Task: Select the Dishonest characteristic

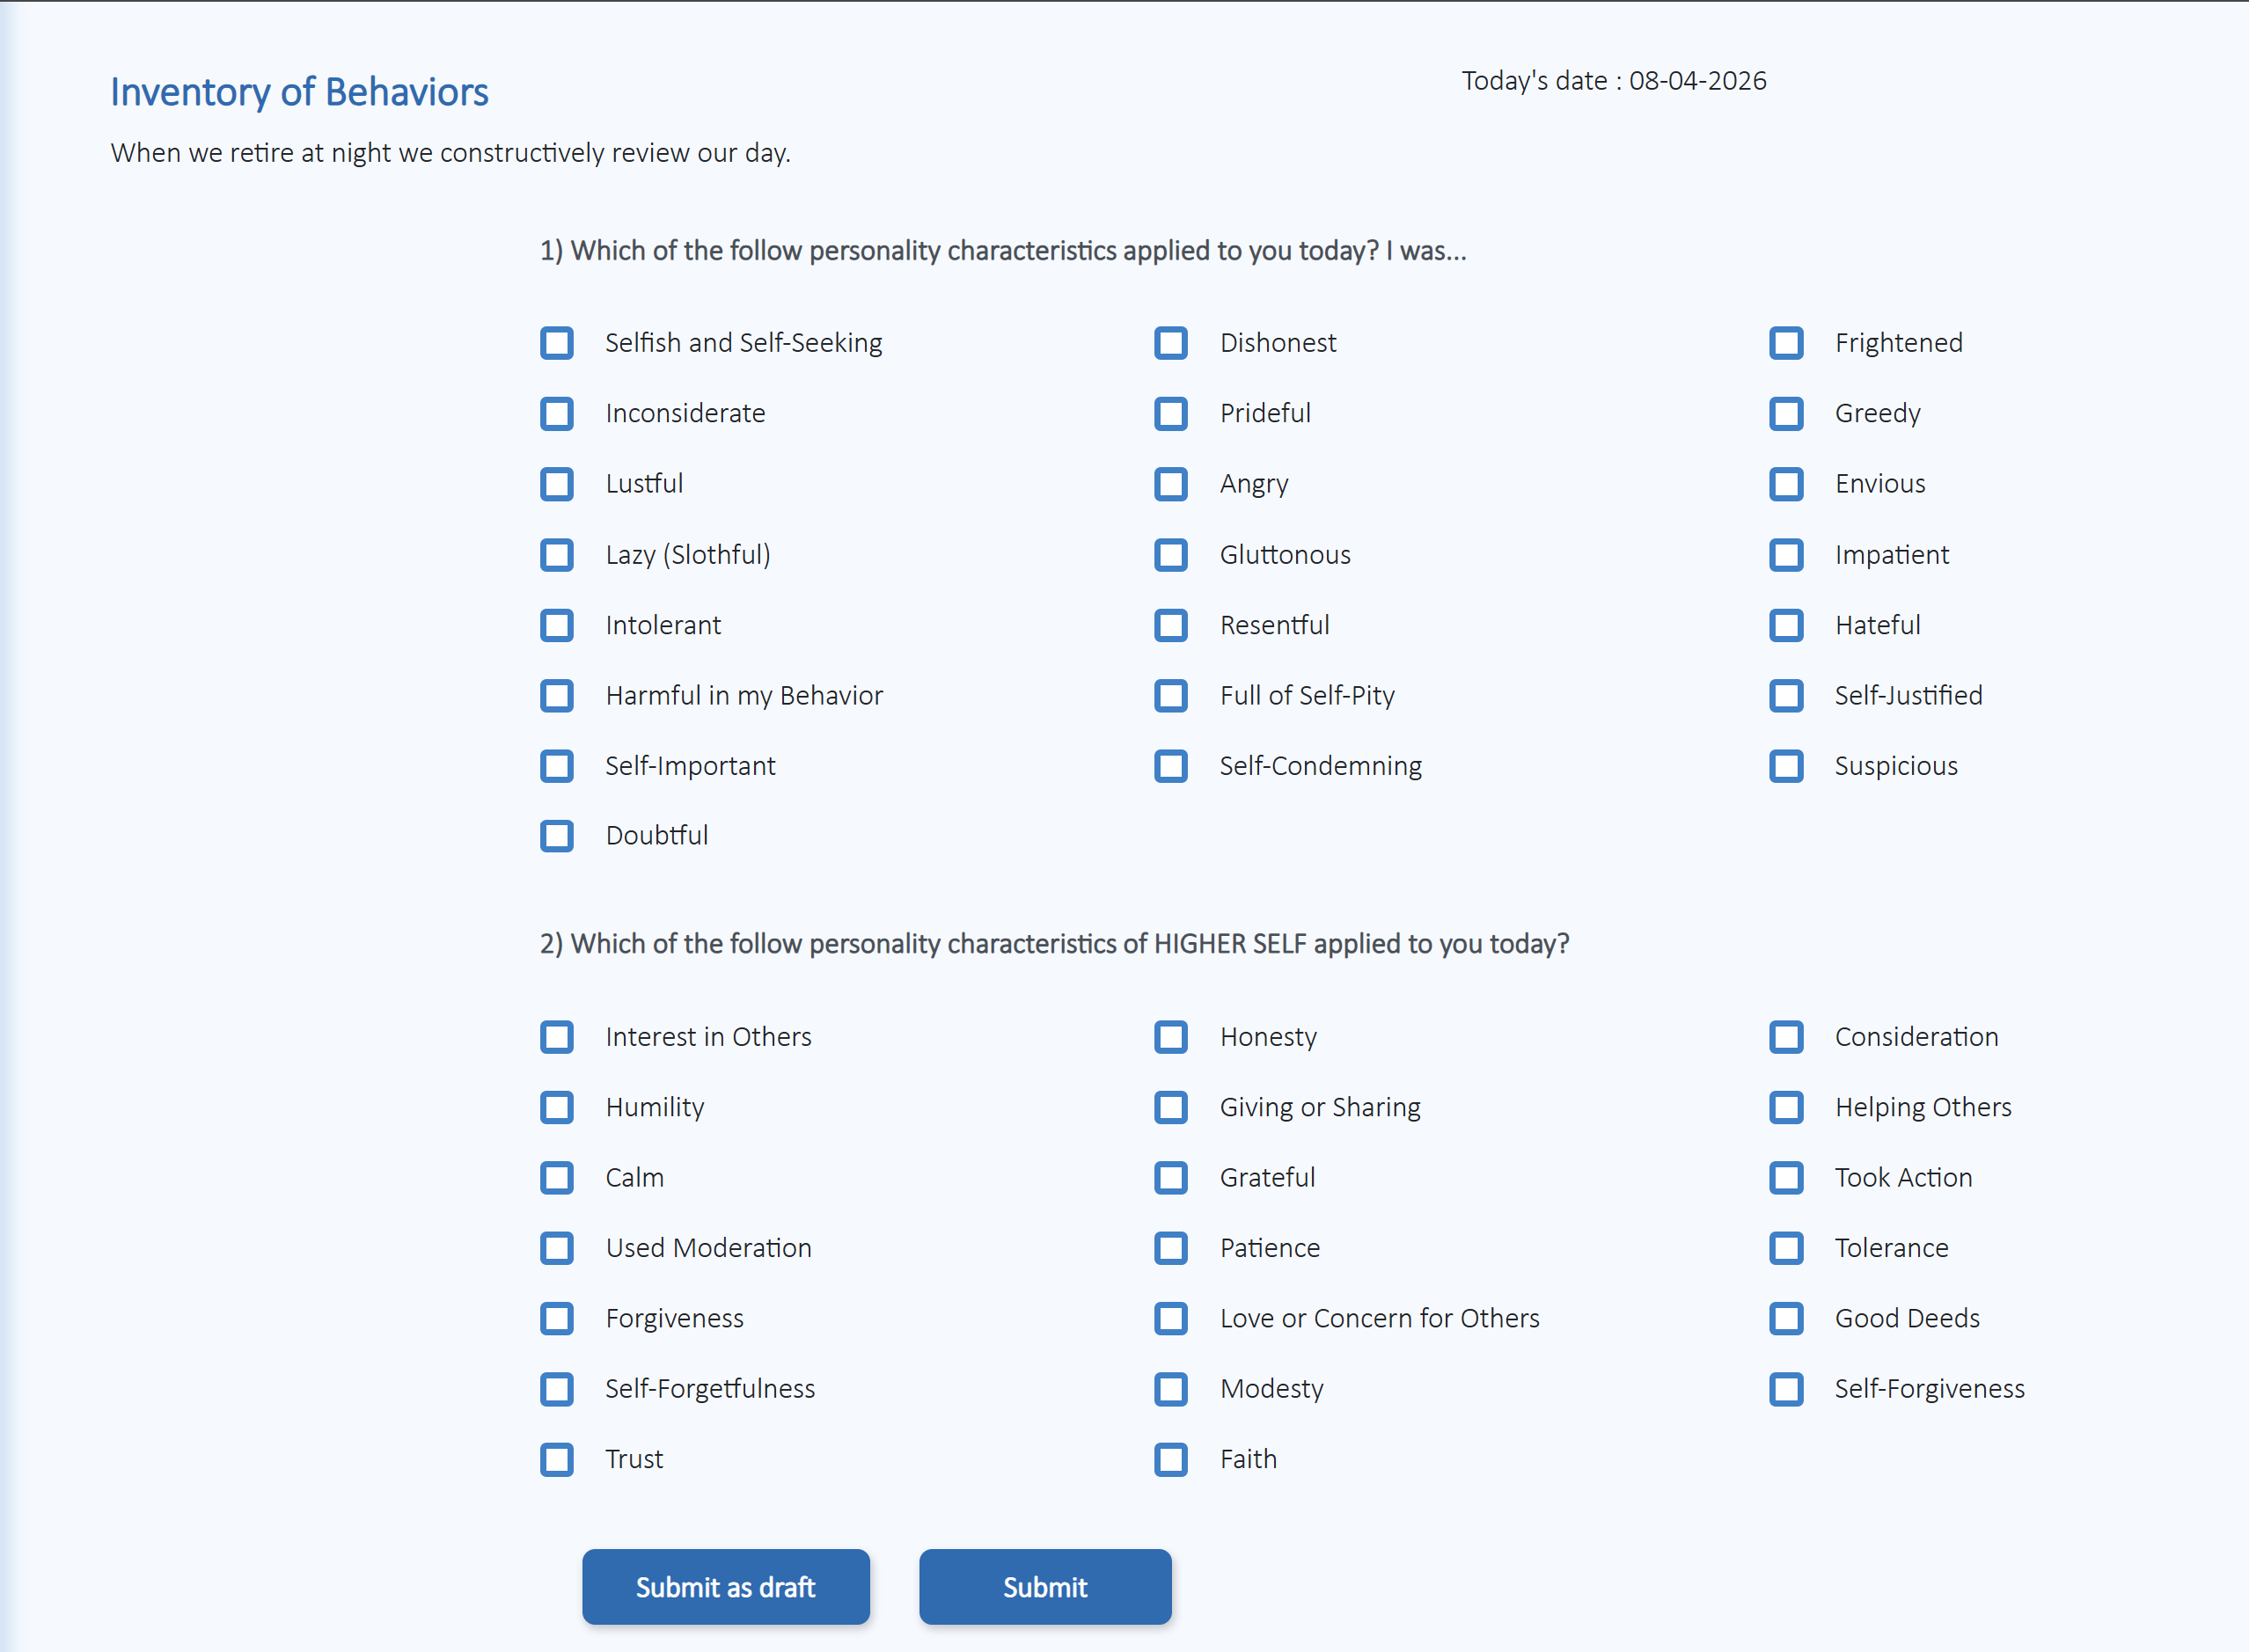Action: point(1171,343)
